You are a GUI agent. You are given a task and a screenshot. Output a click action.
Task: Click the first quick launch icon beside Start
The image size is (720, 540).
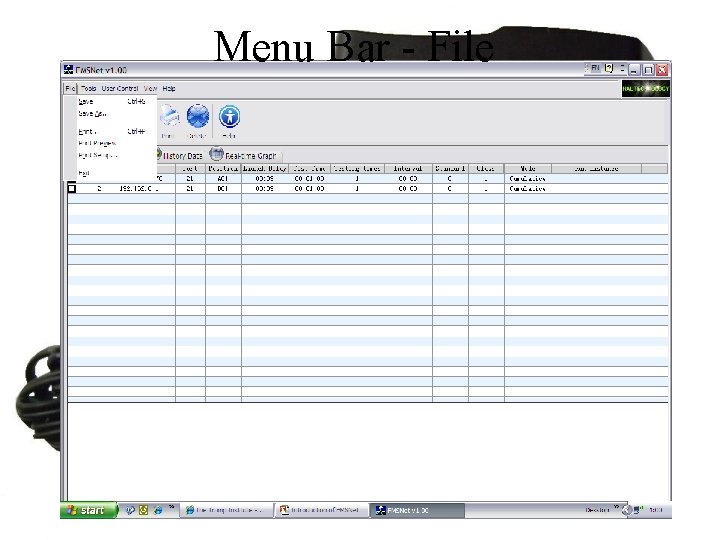click(x=130, y=510)
